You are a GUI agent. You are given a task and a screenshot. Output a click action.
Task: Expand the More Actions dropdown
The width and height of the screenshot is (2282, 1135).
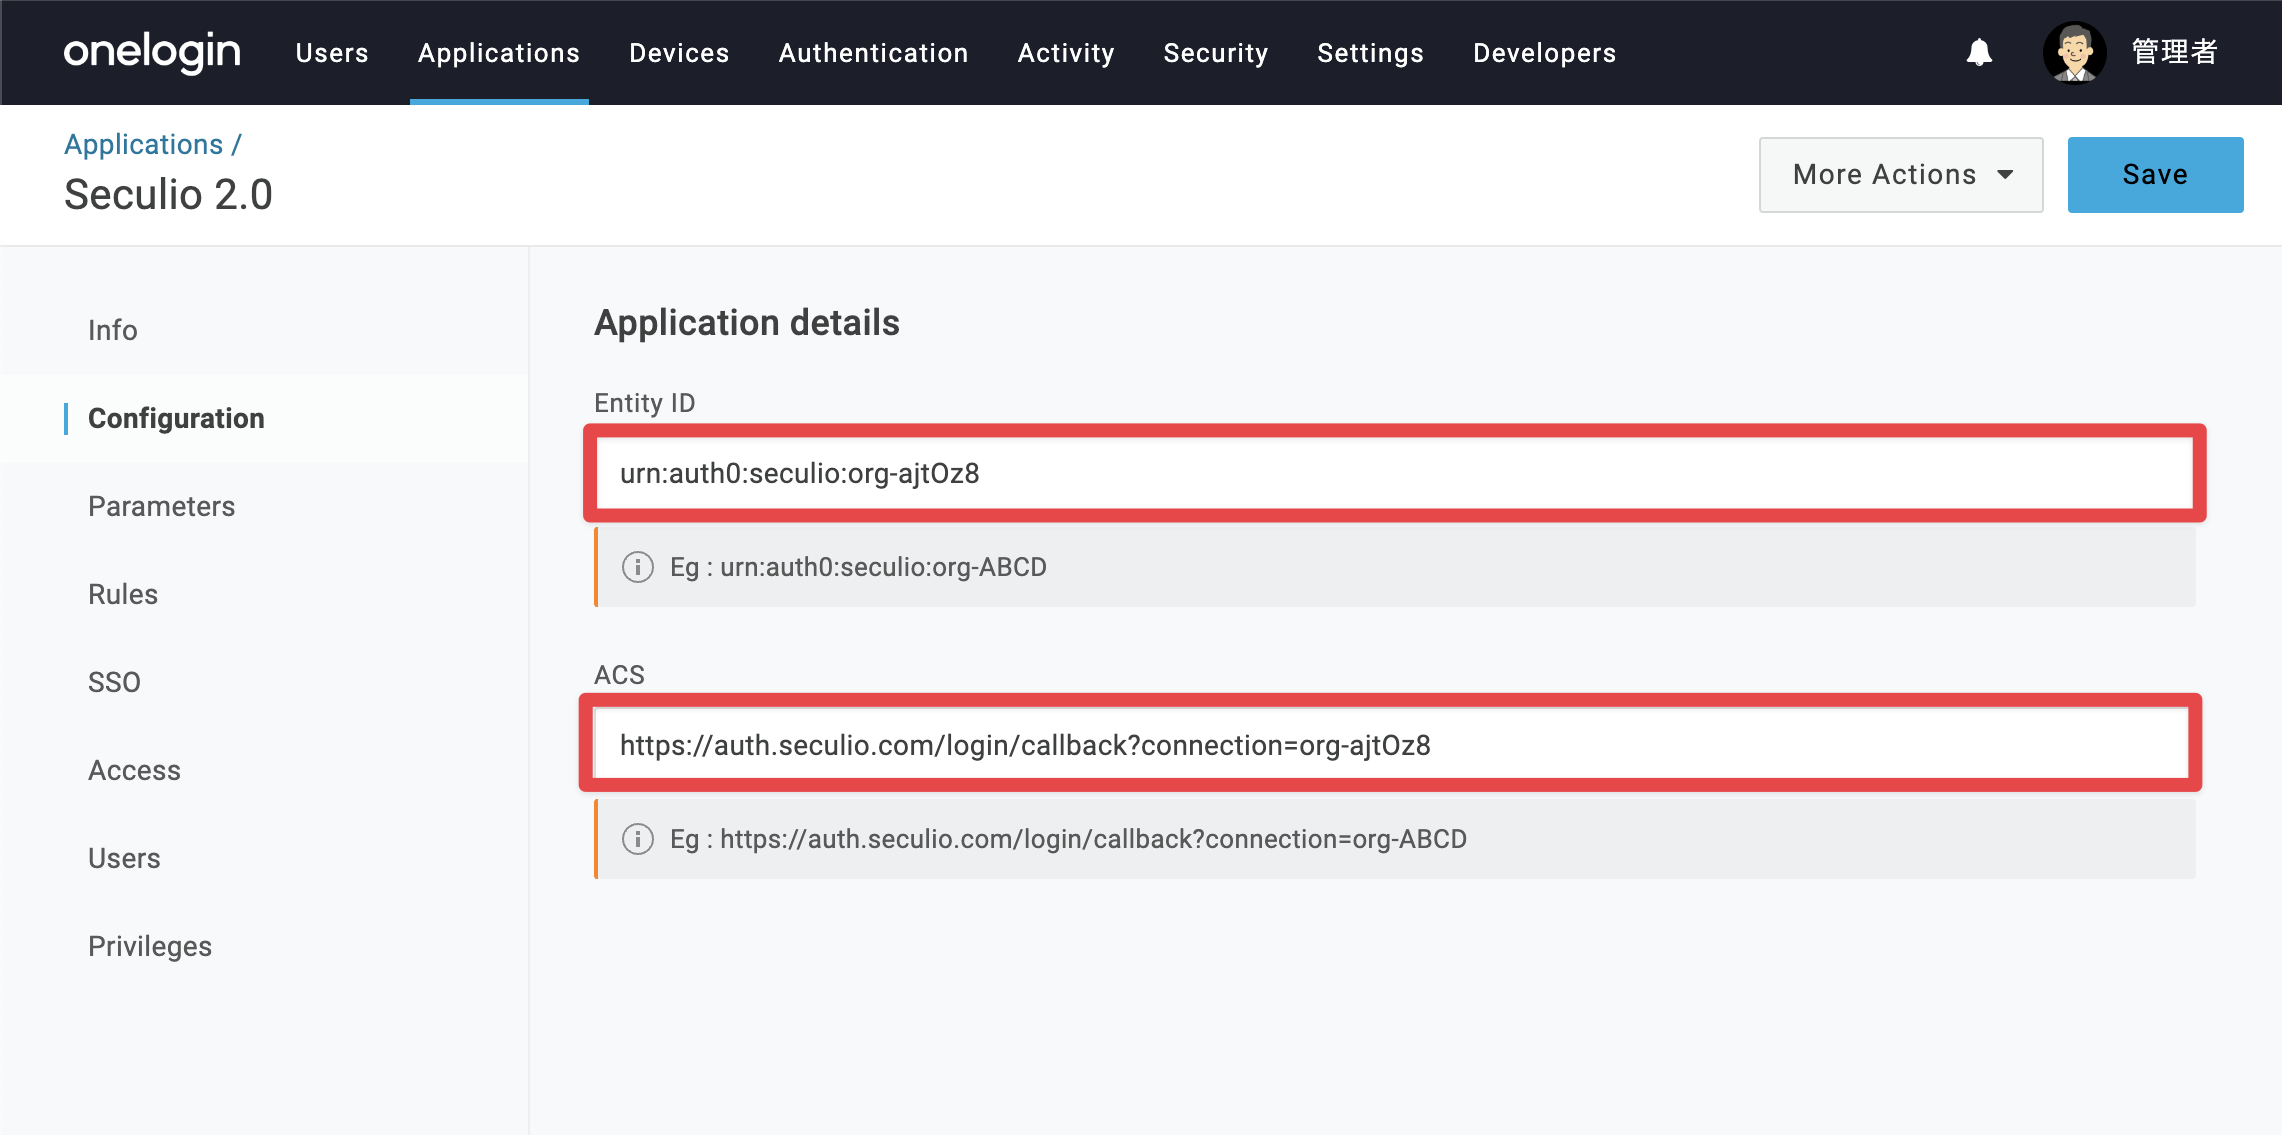(x=1901, y=175)
